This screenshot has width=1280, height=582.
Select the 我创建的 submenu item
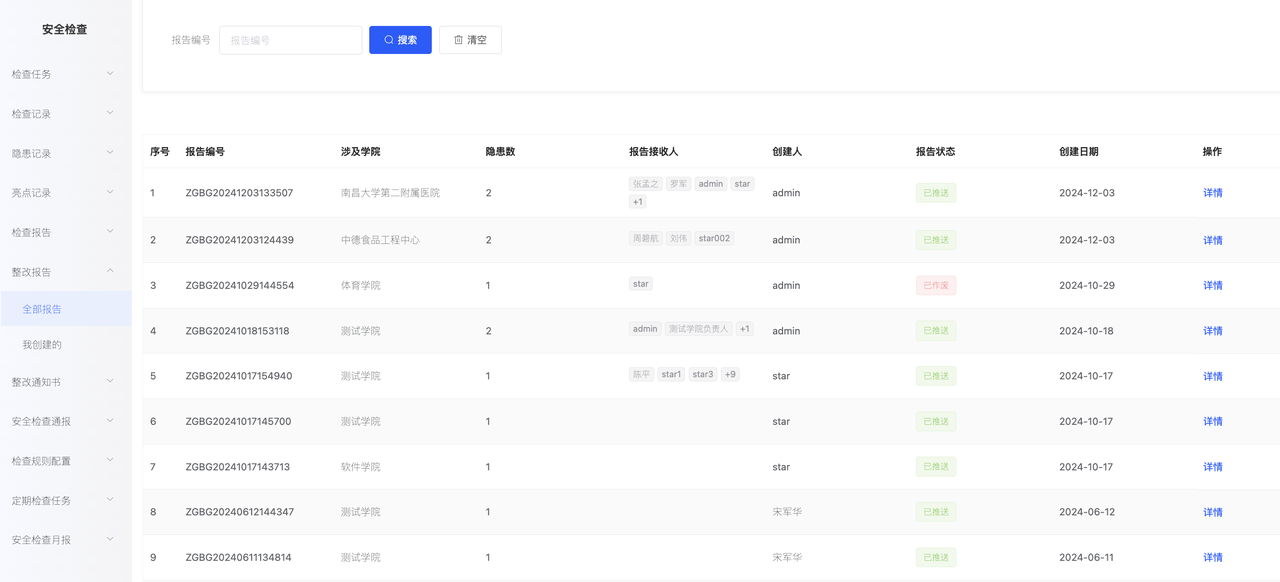[x=66, y=344]
